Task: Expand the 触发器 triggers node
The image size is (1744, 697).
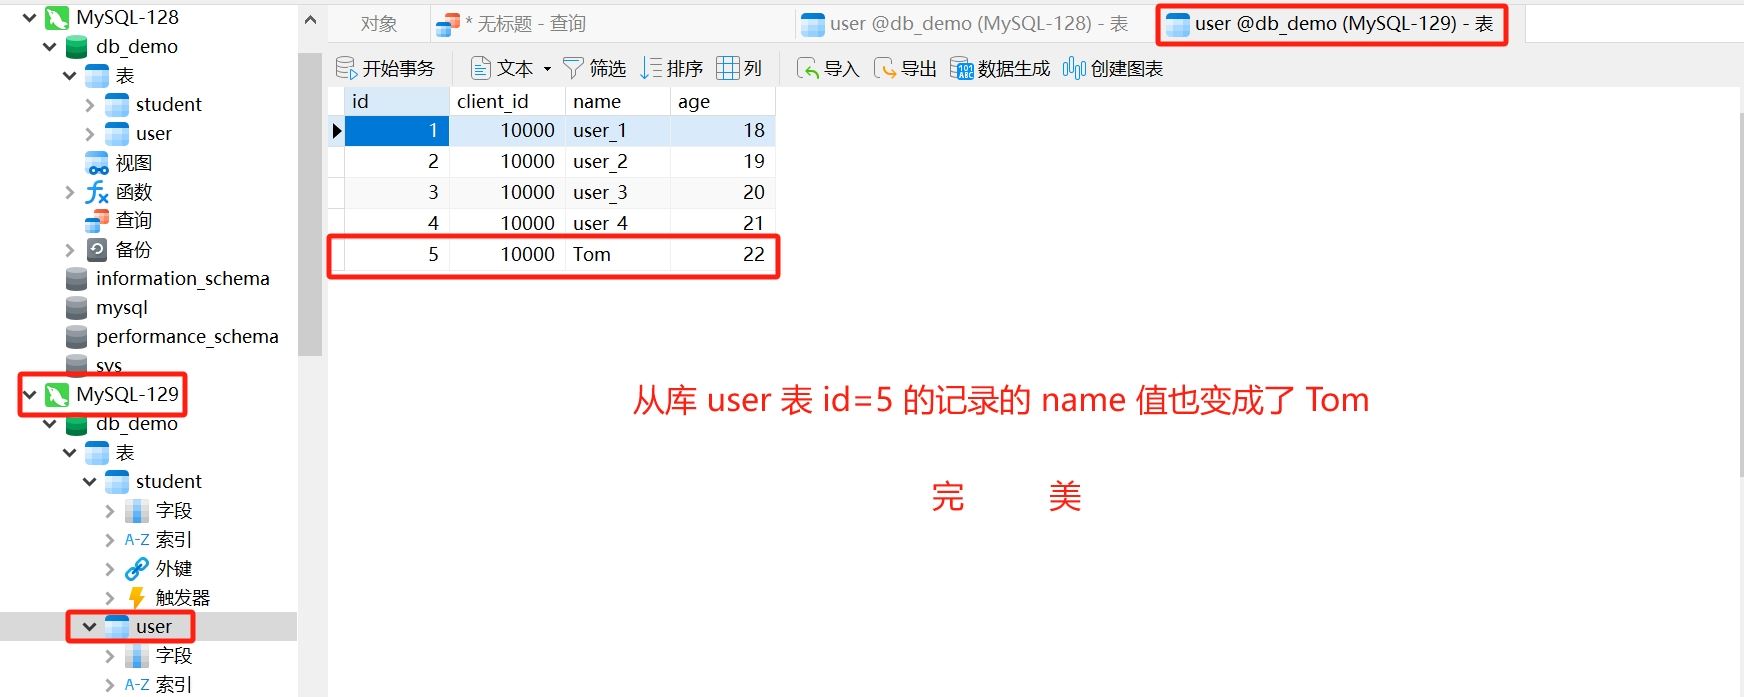Action: [x=109, y=597]
